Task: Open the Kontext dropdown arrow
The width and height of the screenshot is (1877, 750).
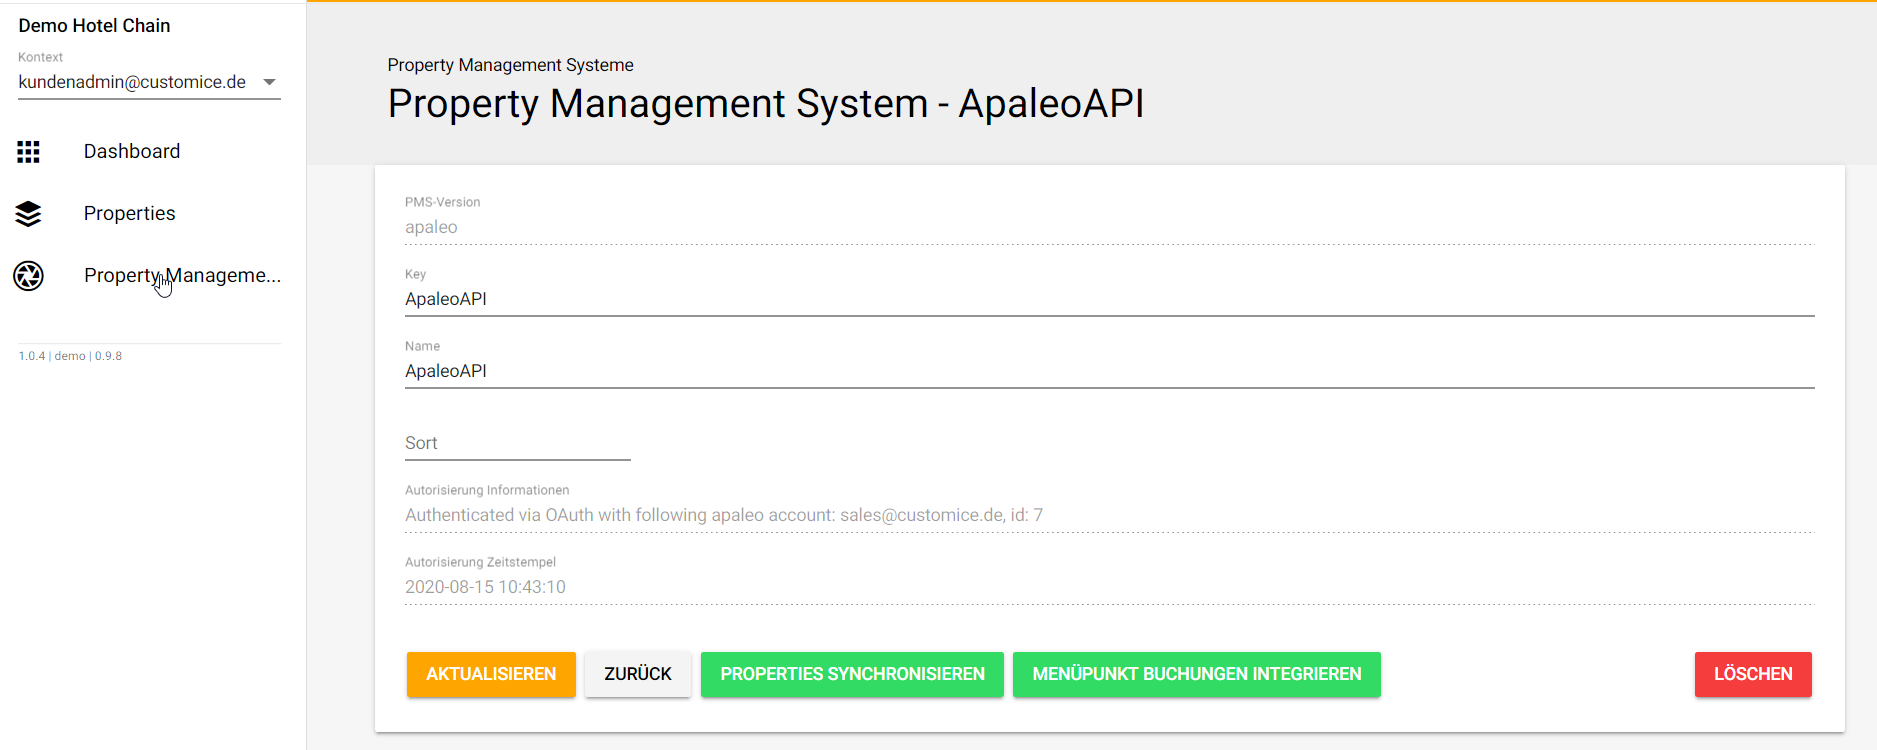Action: (x=269, y=82)
